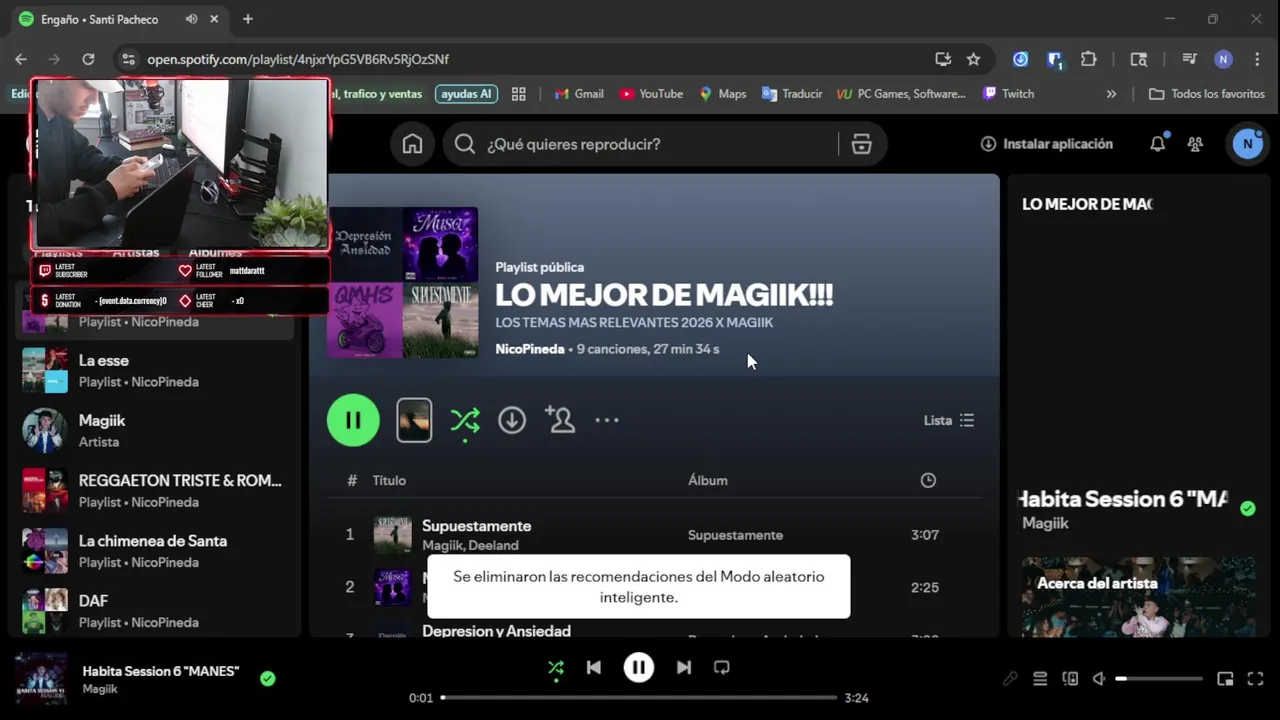Image resolution: width=1280 pixels, height=720 pixels.
Task: Click the search magnifier icon
Action: 464,144
